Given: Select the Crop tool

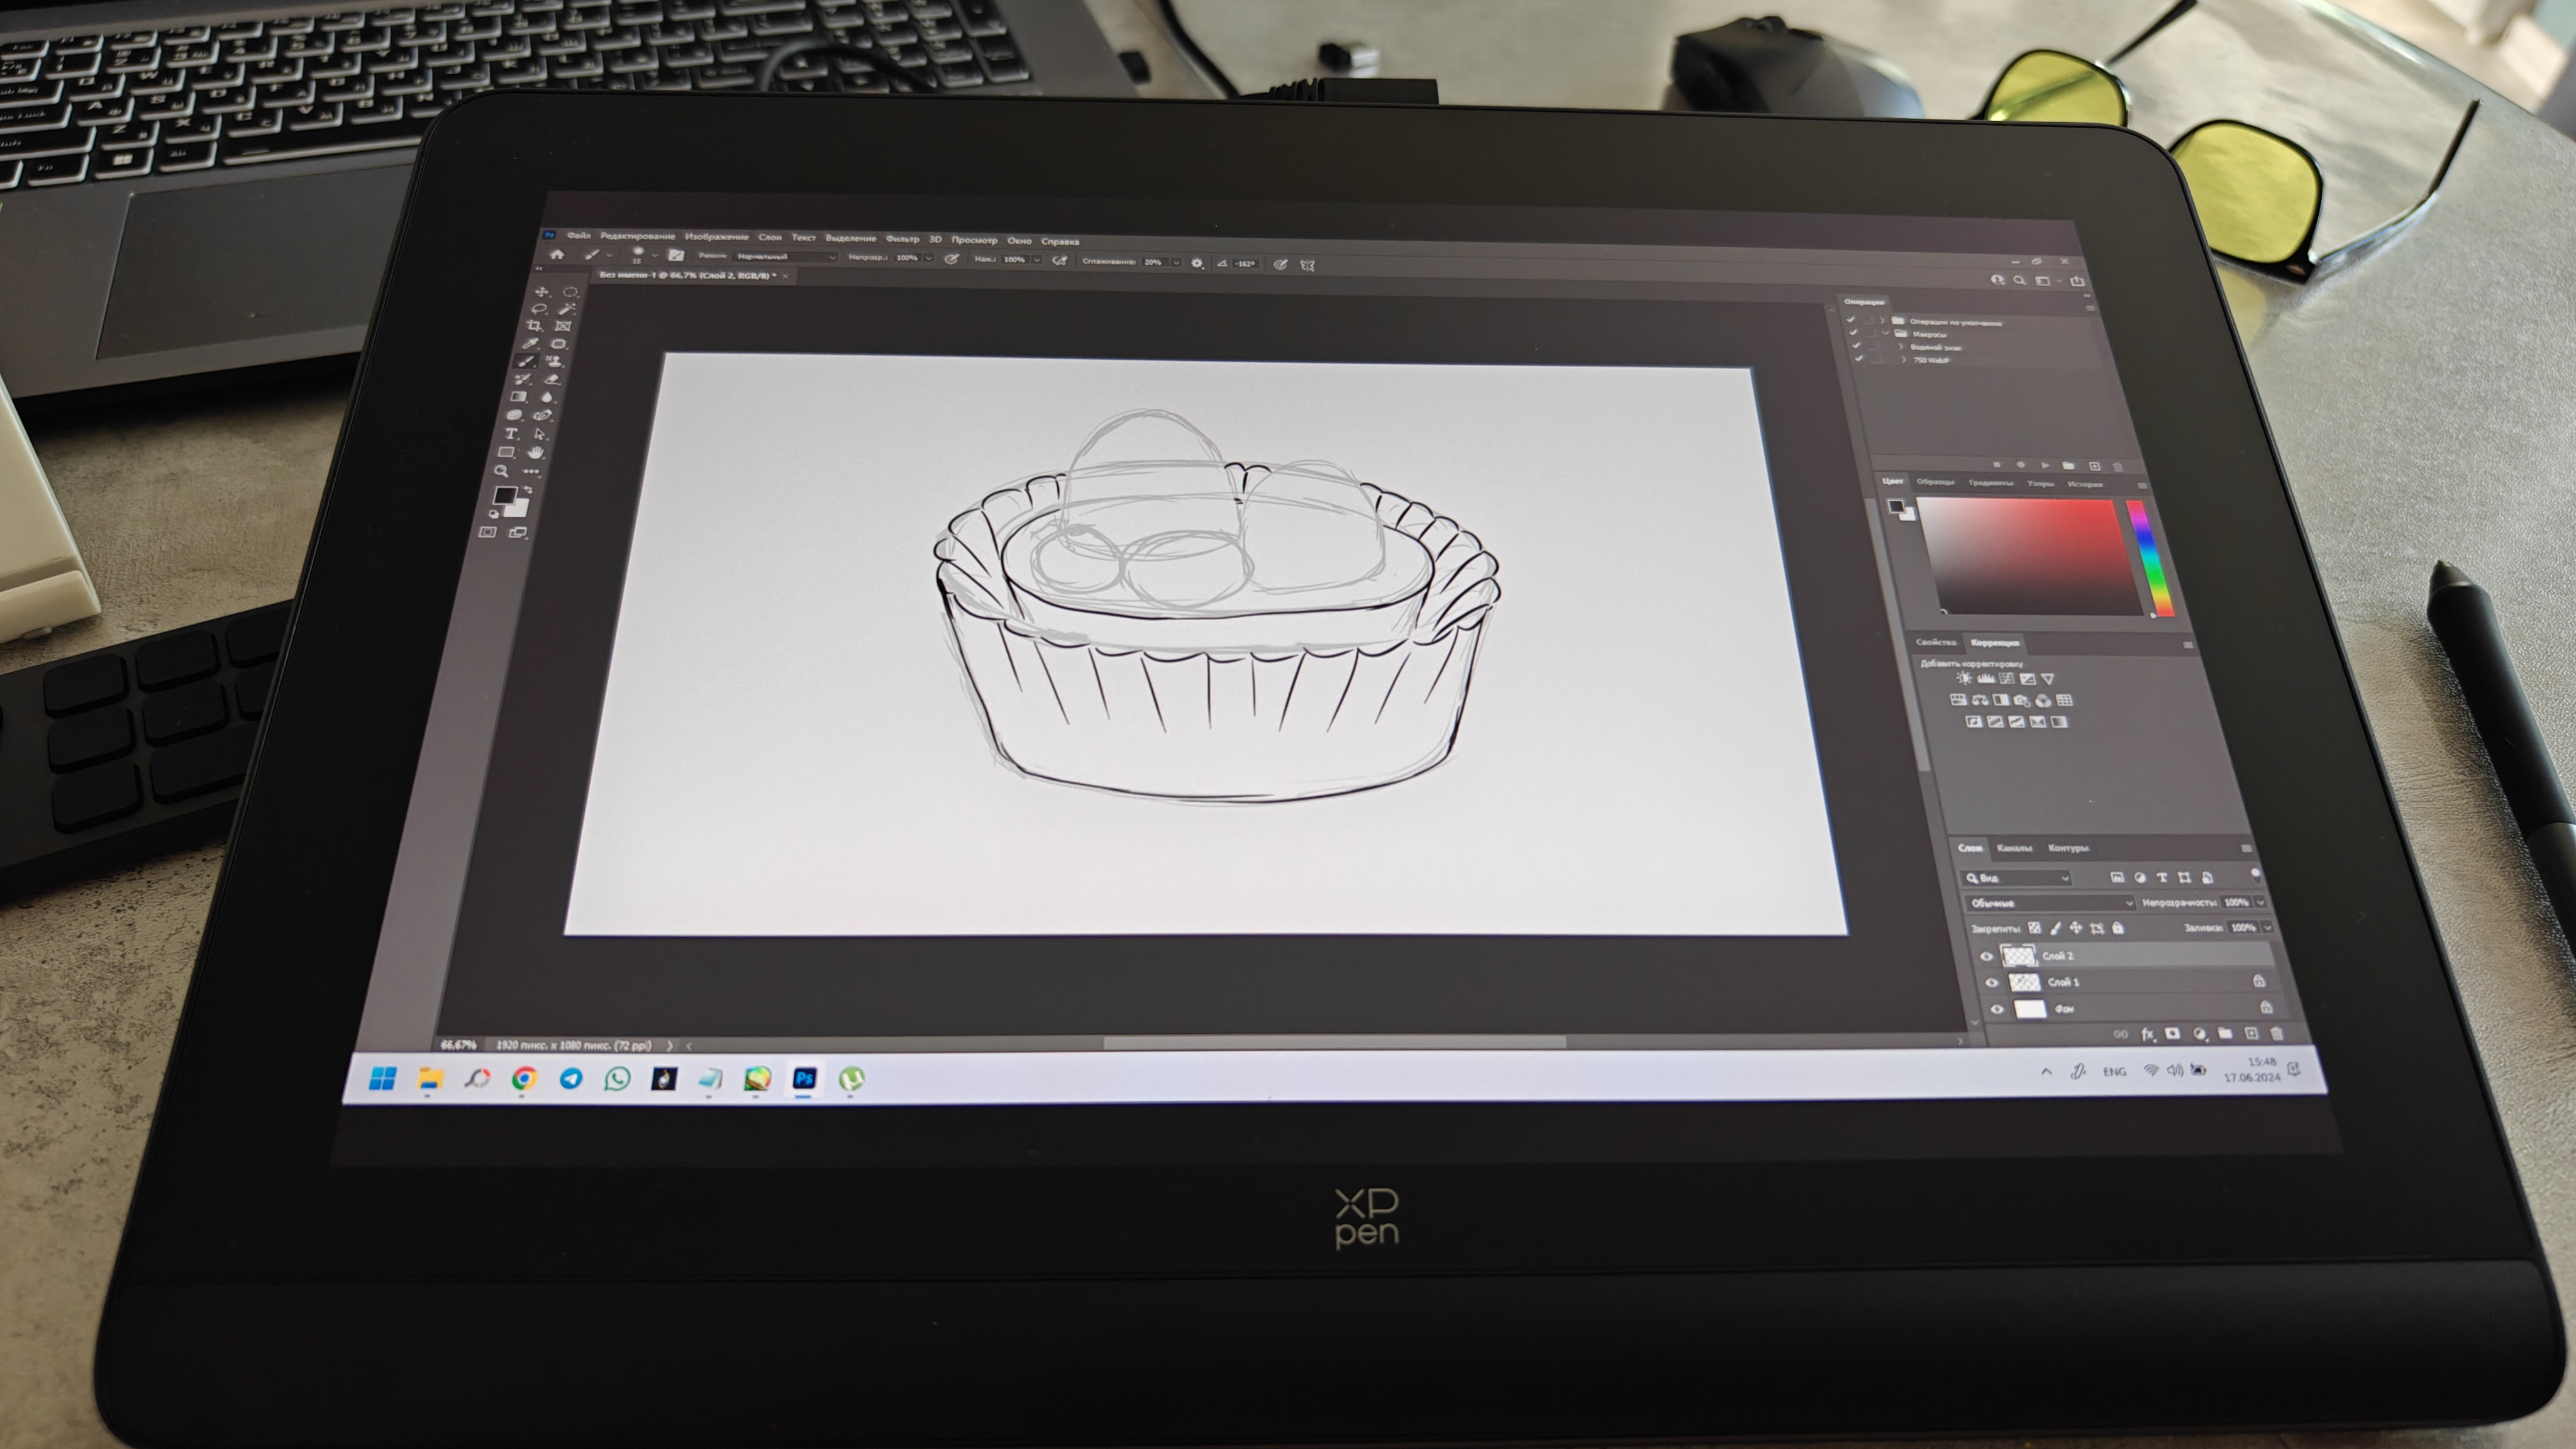Looking at the screenshot, I should 534,325.
